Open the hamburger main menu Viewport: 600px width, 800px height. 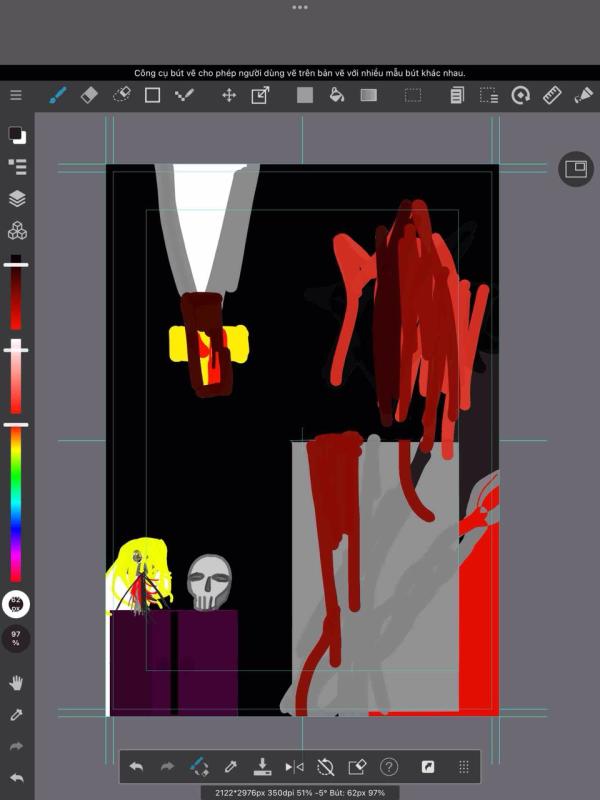pyautogui.click(x=16, y=95)
